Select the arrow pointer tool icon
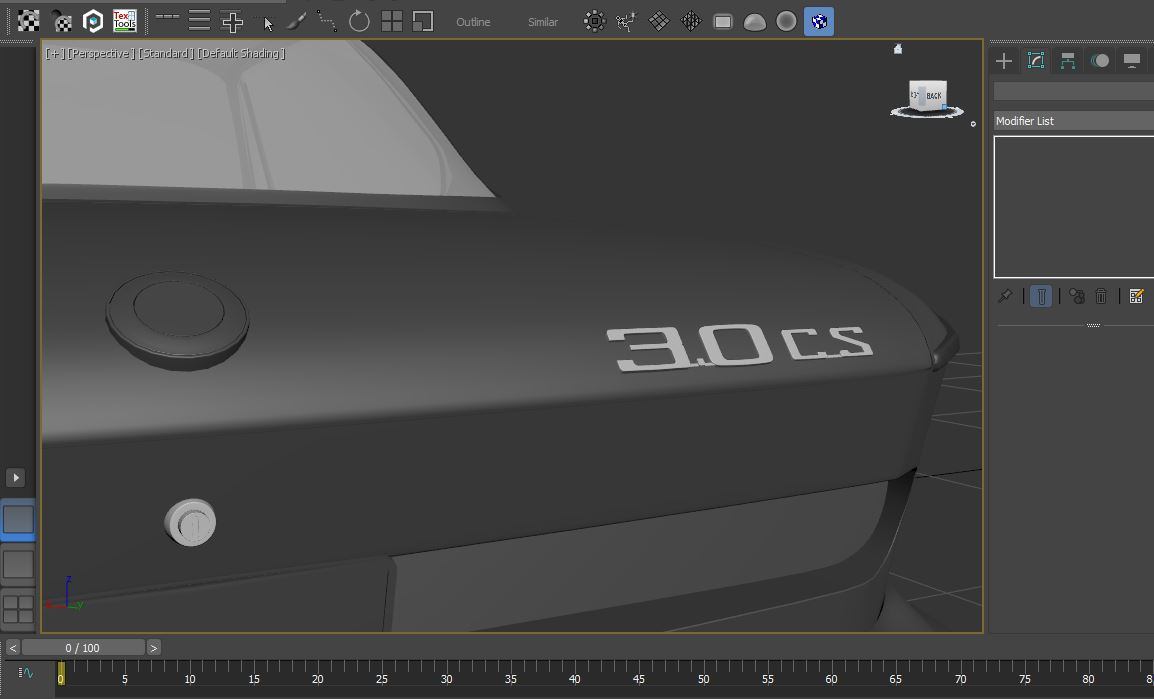This screenshot has width=1154, height=699. coord(268,24)
